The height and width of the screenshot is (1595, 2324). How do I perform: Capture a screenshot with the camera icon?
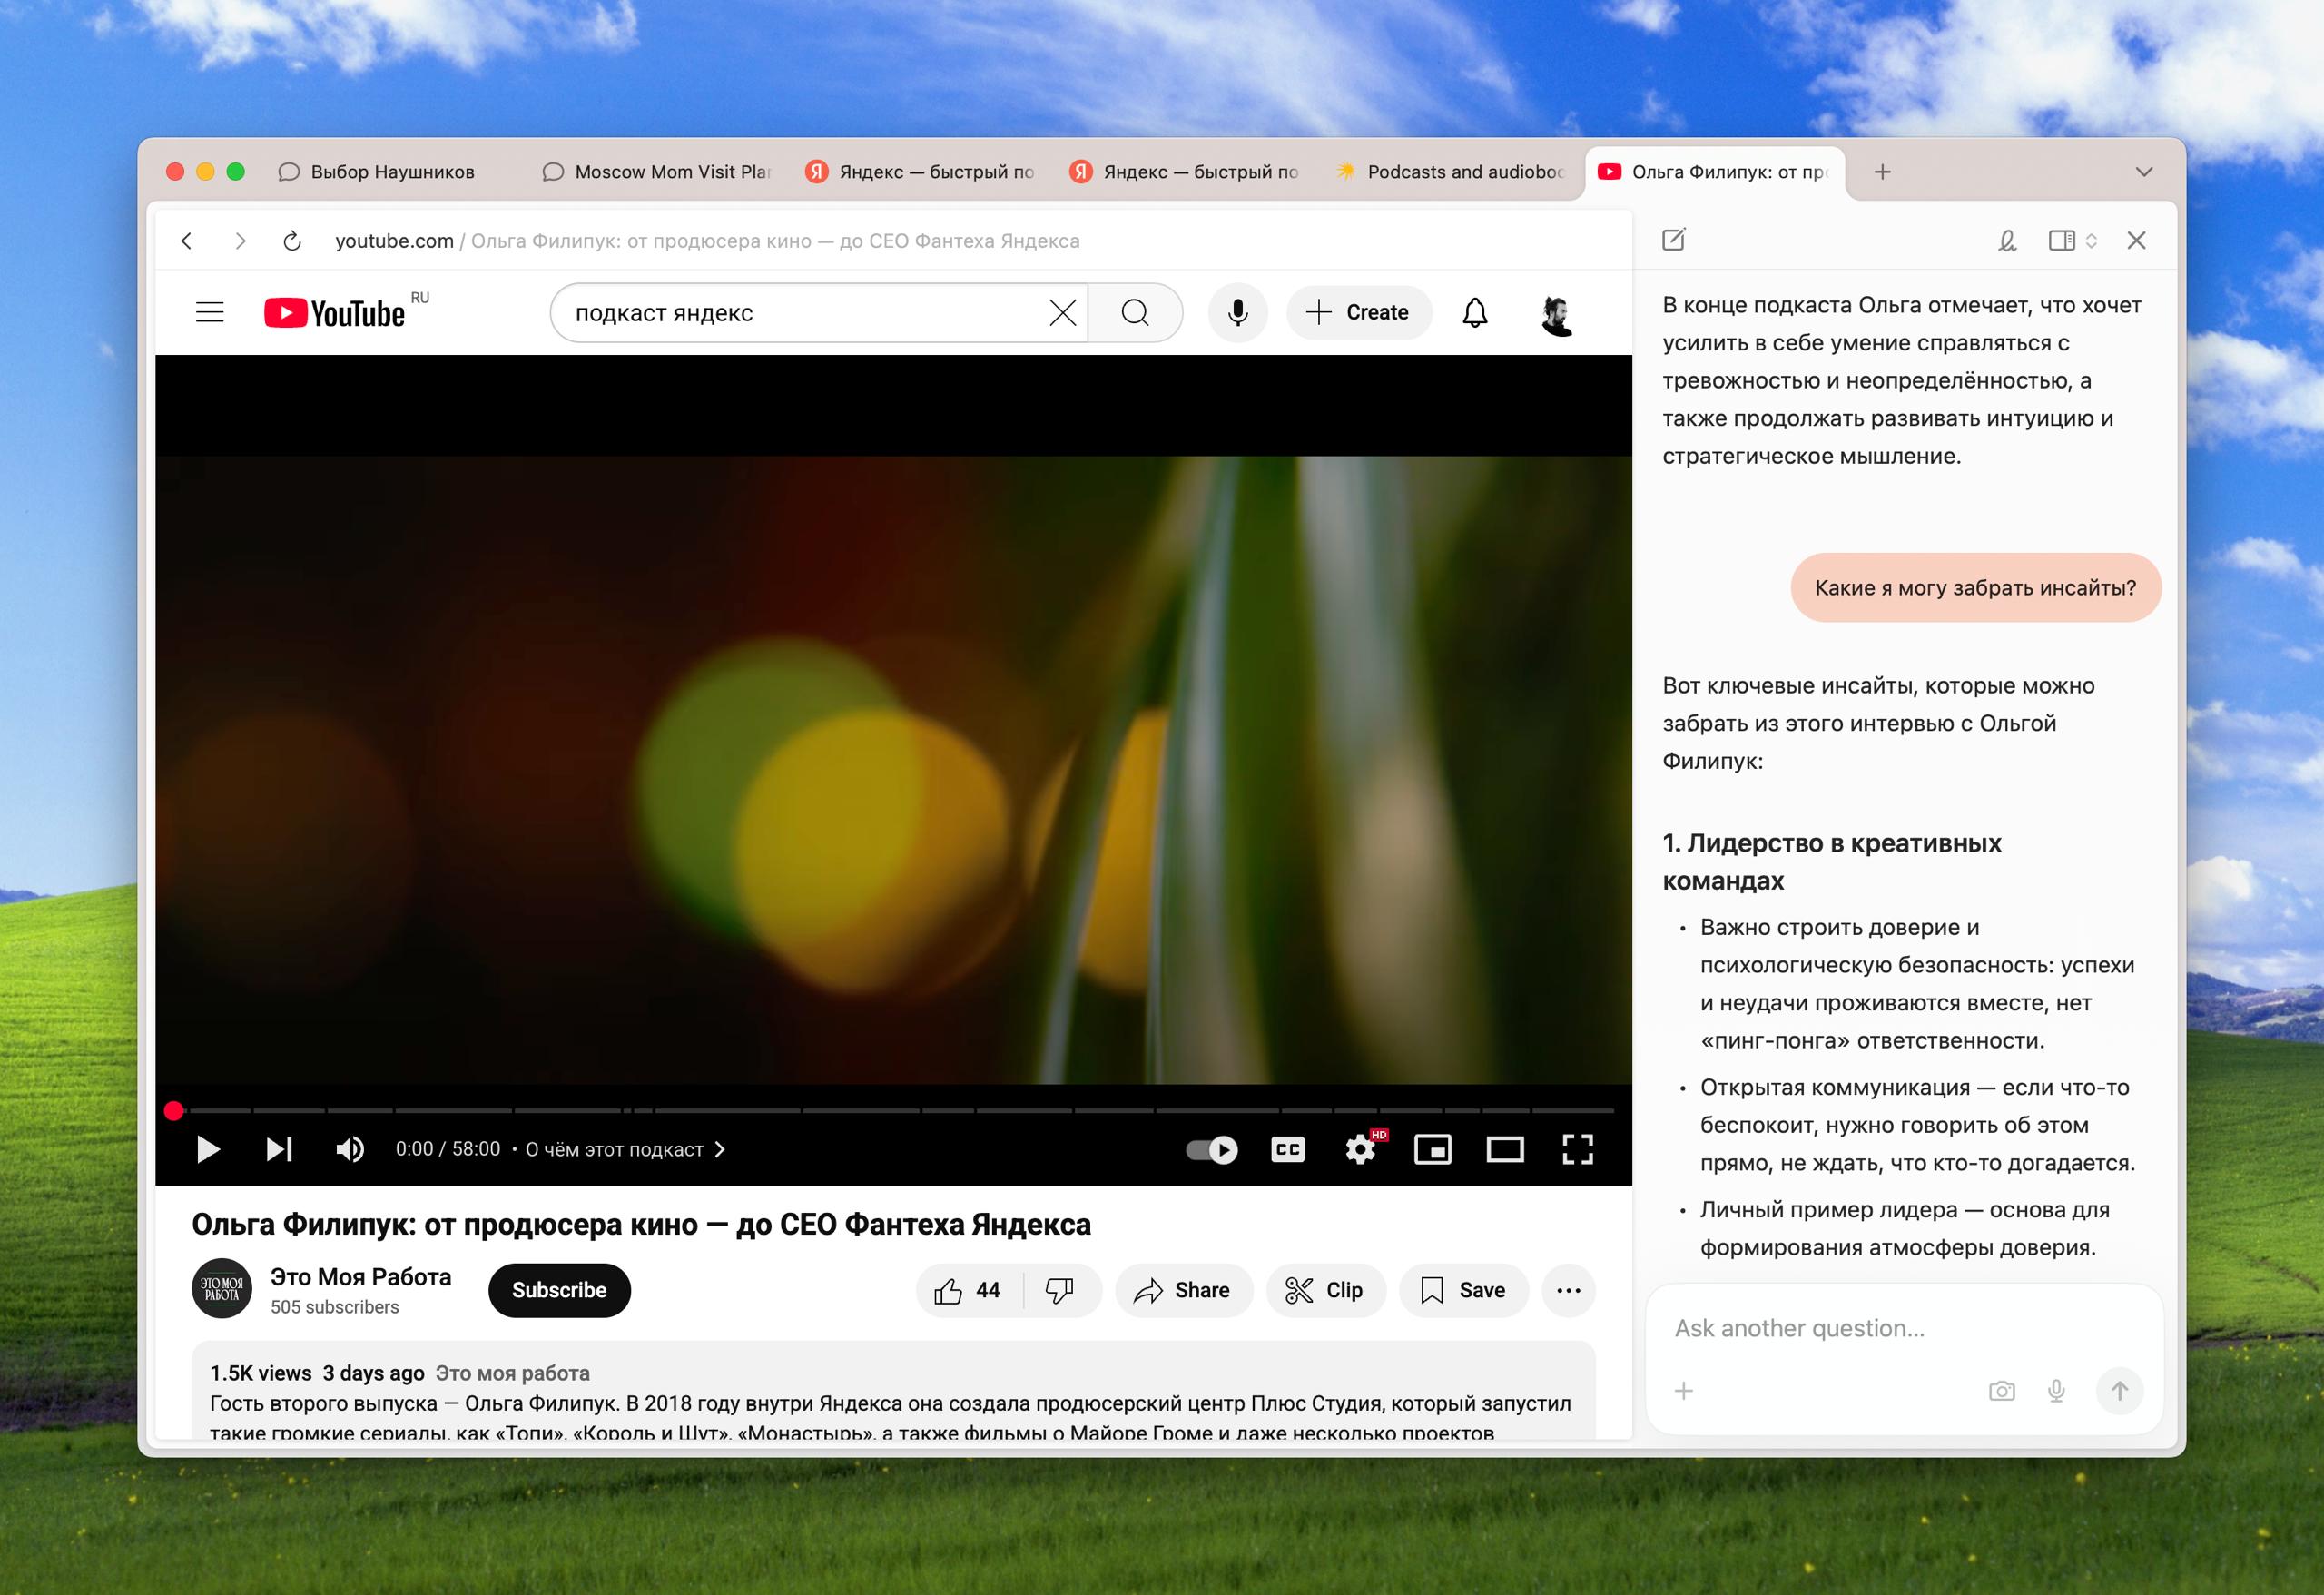[2002, 1391]
